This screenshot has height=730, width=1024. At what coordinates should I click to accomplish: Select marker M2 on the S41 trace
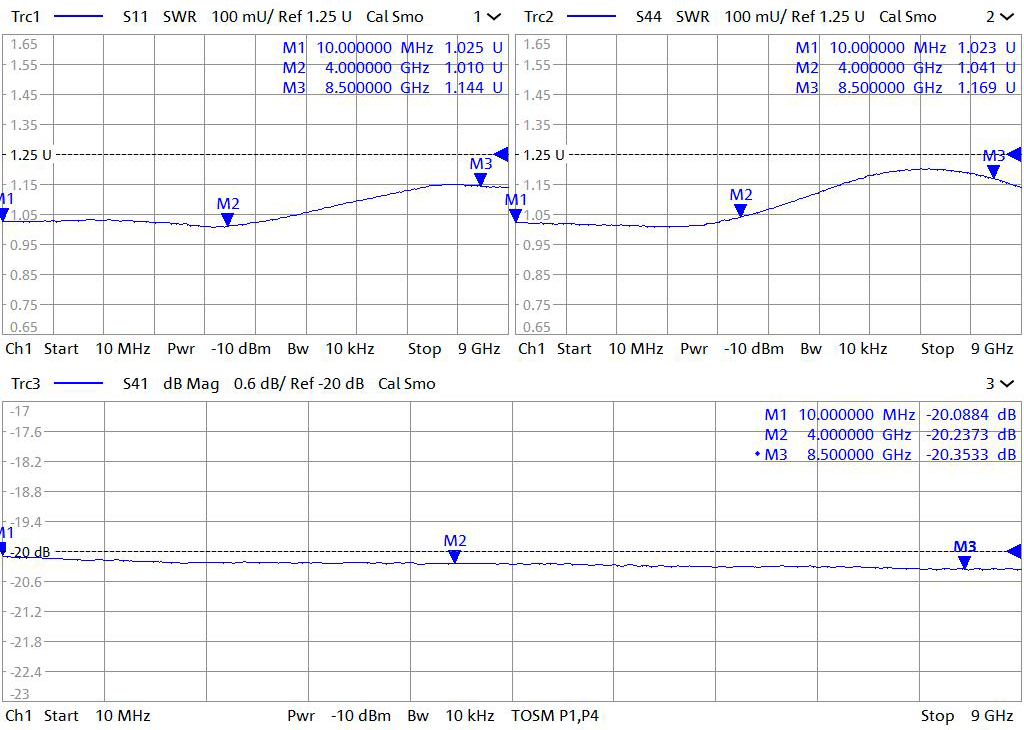tap(455, 555)
